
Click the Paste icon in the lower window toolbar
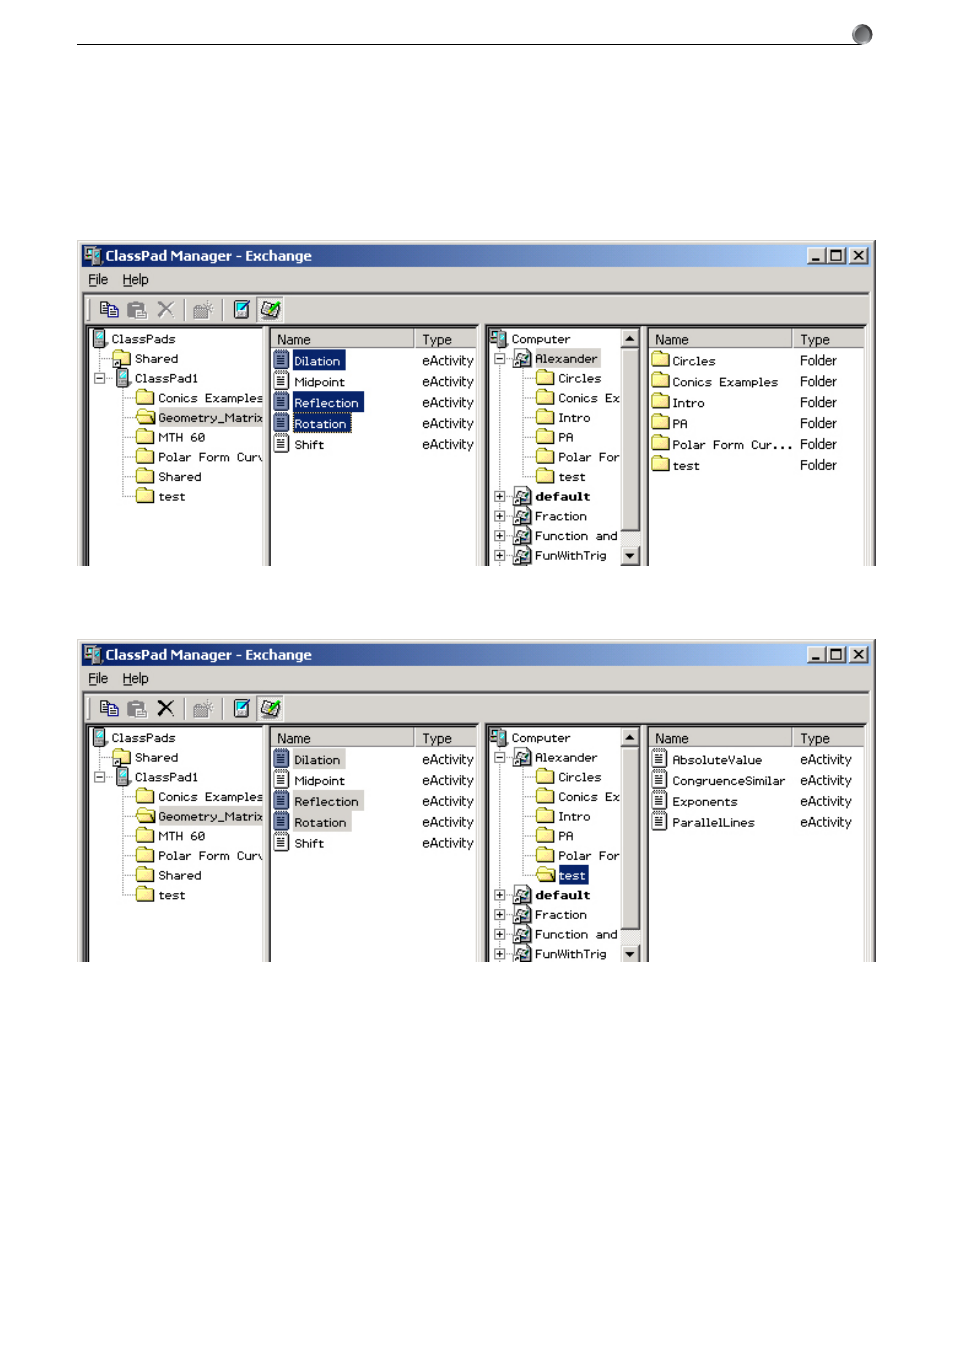tap(137, 708)
